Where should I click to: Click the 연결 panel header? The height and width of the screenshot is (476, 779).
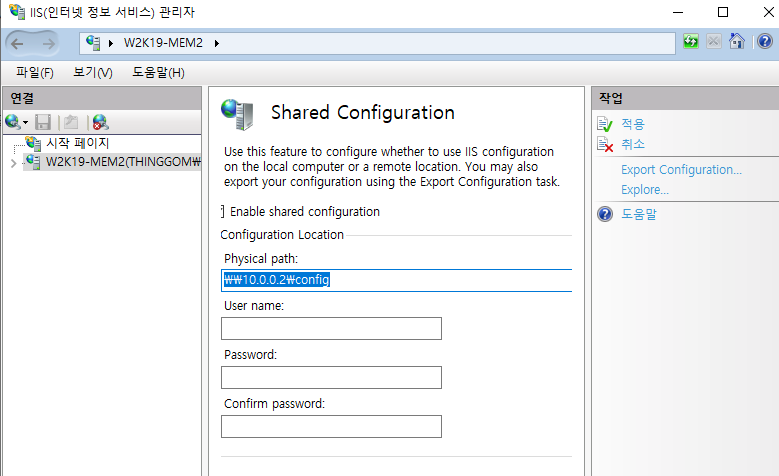102,98
